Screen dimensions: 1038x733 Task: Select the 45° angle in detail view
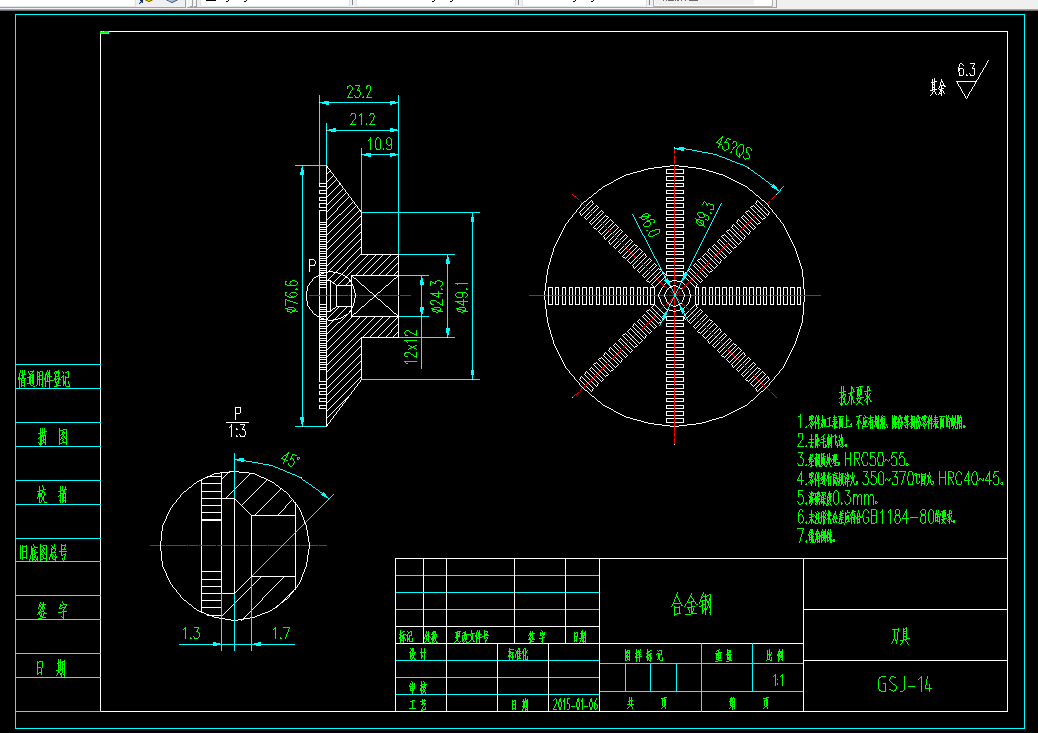[290, 459]
